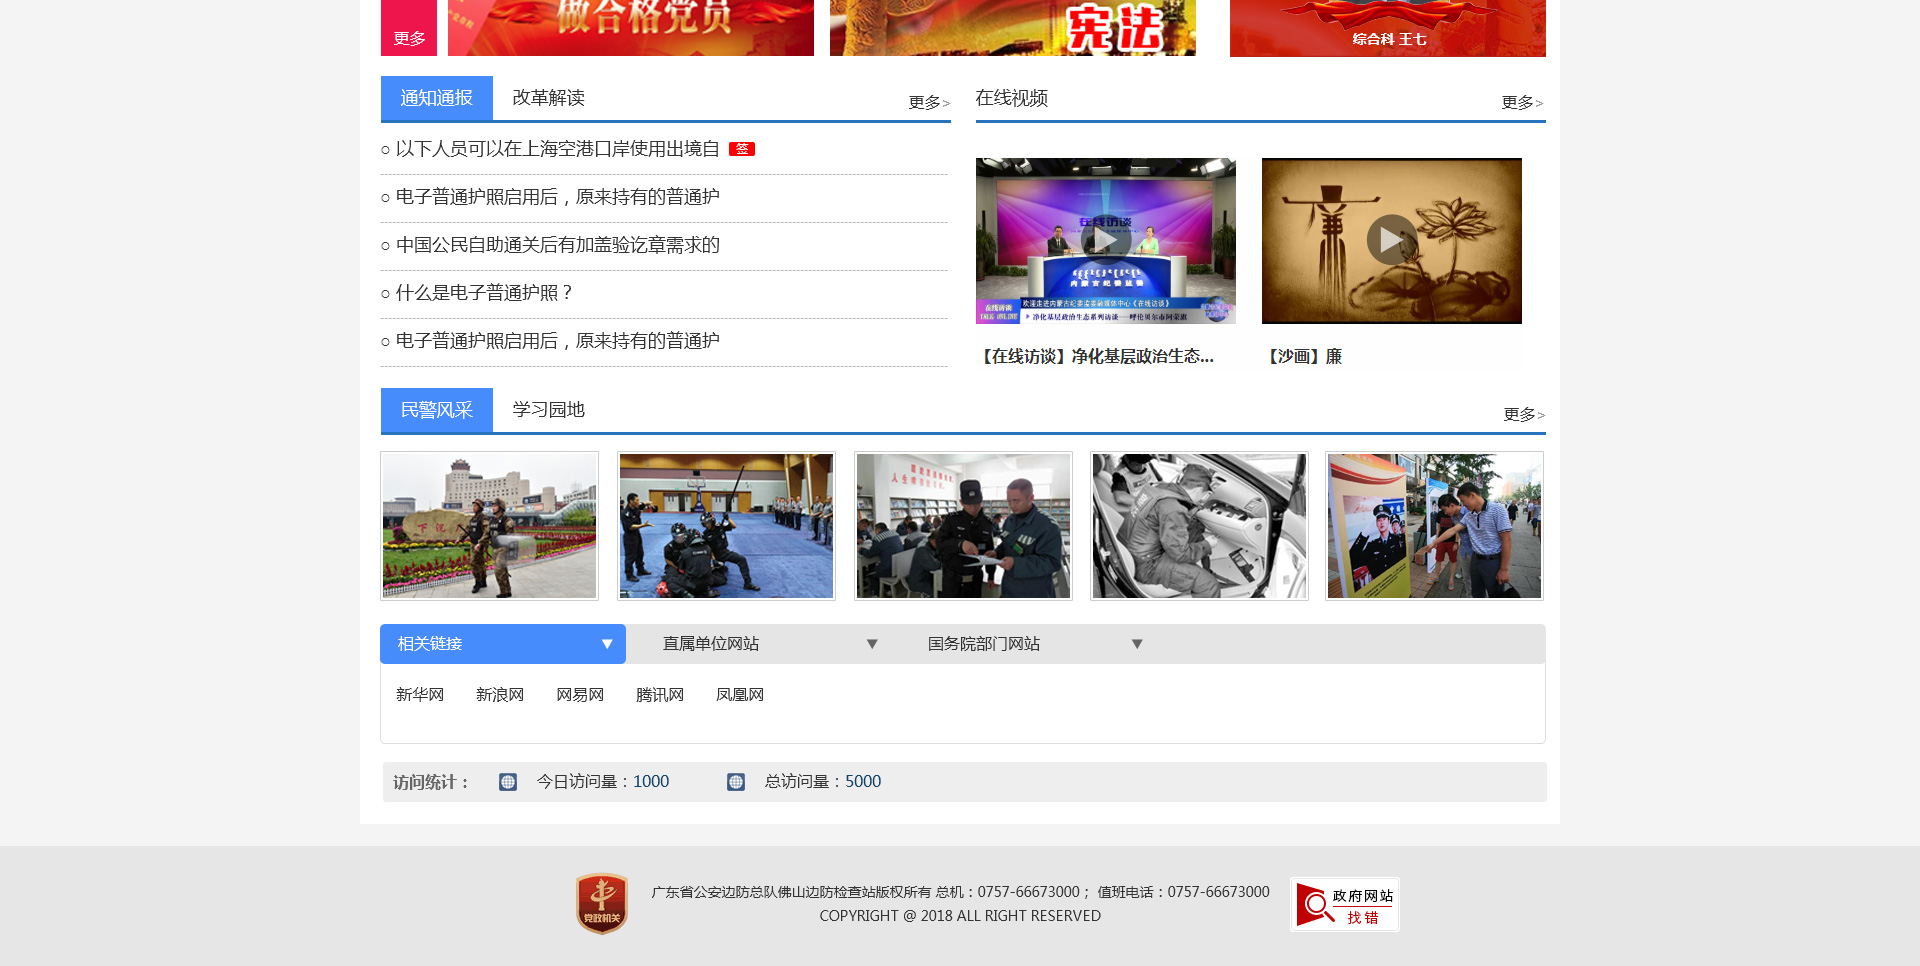Open 什么是电子普通护照 notice
Image resolution: width=1920 pixels, height=966 pixels.
pyautogui.click(x=484, y=293)
